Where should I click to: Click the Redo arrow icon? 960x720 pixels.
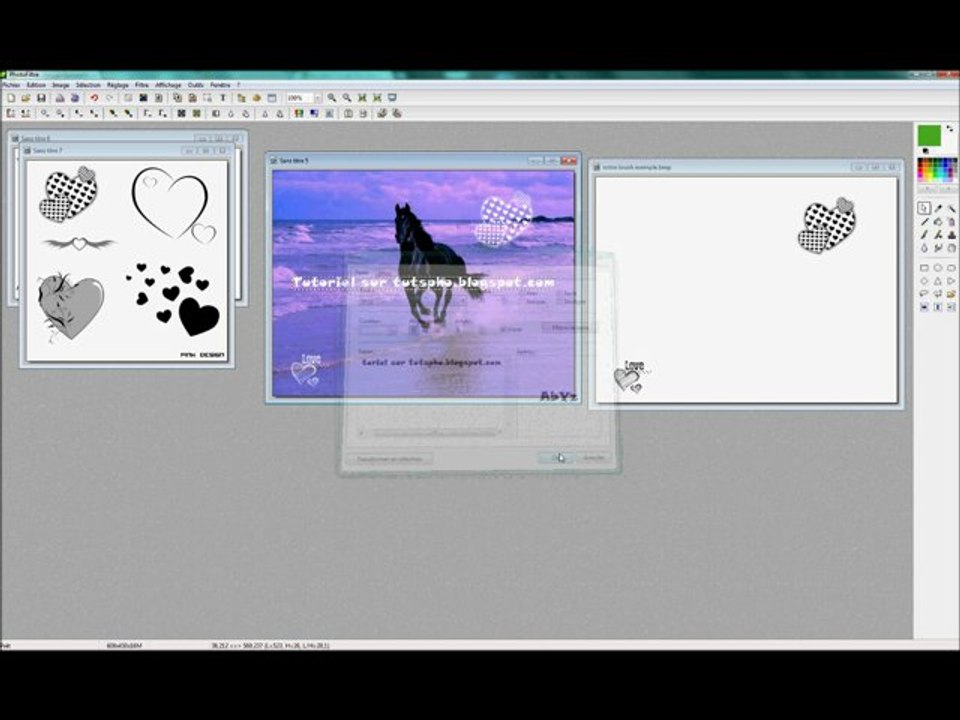point(110,98)
